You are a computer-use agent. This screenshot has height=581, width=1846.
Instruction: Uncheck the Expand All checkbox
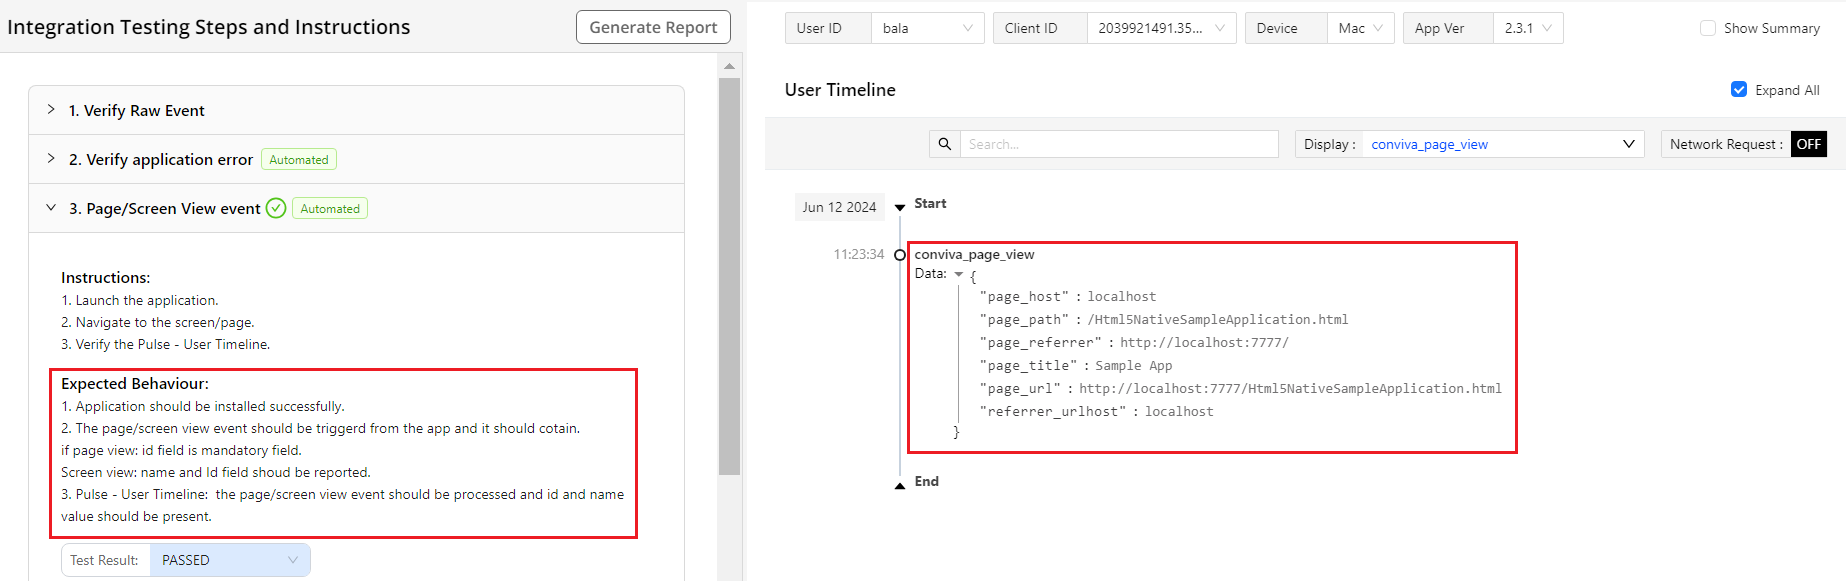pos(1739,90)
